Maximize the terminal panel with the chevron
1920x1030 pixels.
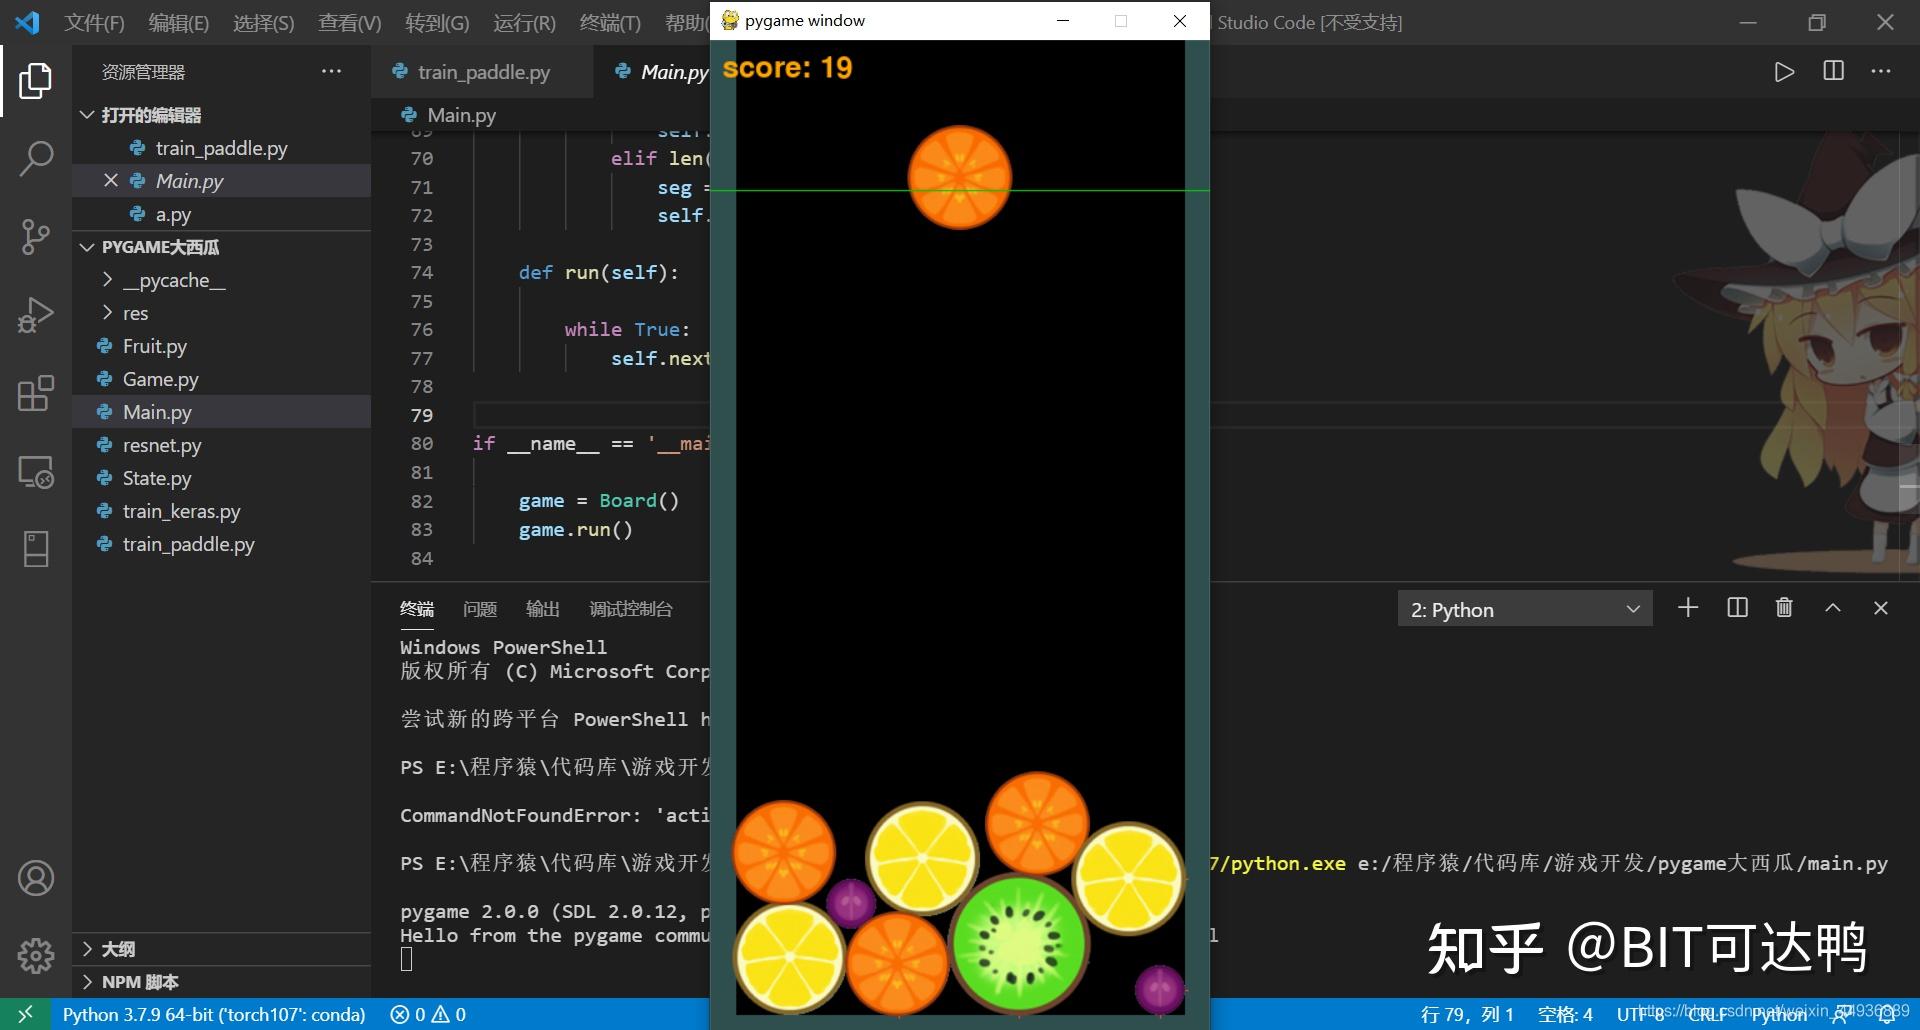click(x=1833, y=608)
